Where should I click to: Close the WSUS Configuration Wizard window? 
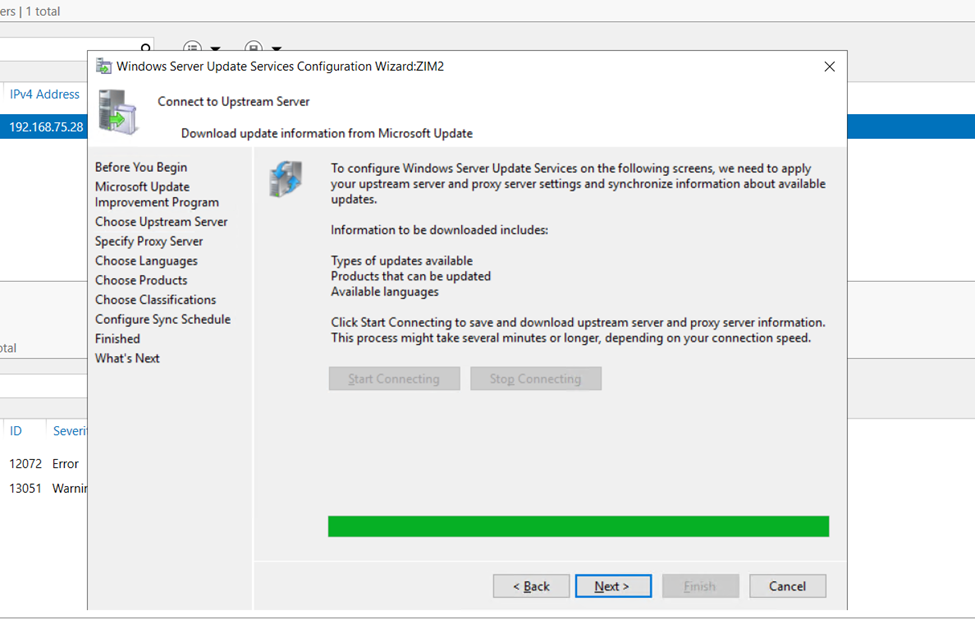click(x=829, y=67)
